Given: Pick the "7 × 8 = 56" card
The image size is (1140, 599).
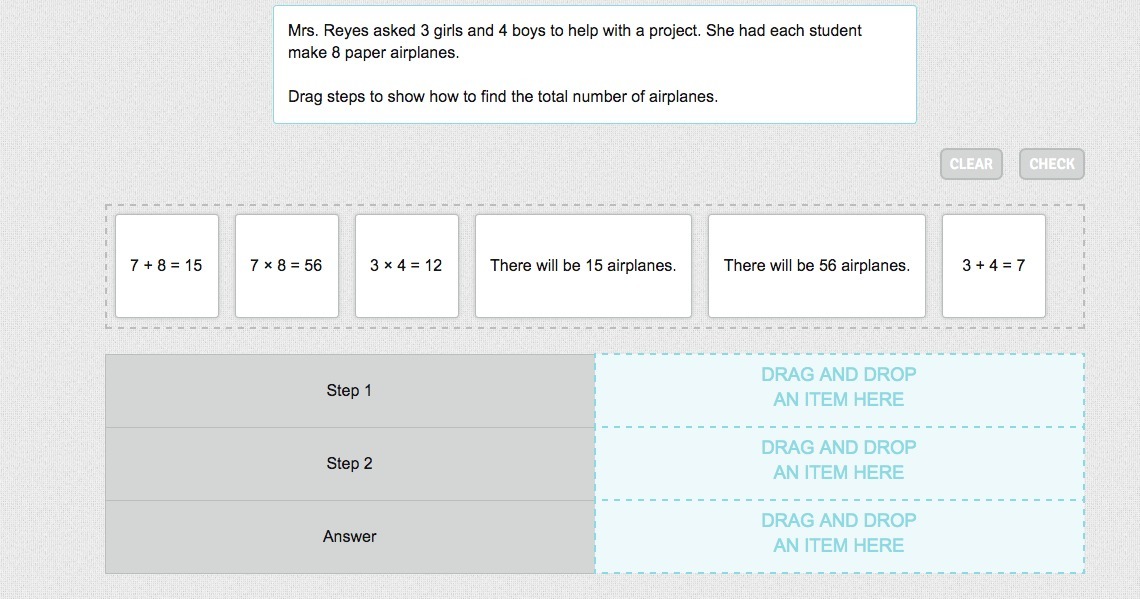Looking at the screenshot, I should 286,266.
